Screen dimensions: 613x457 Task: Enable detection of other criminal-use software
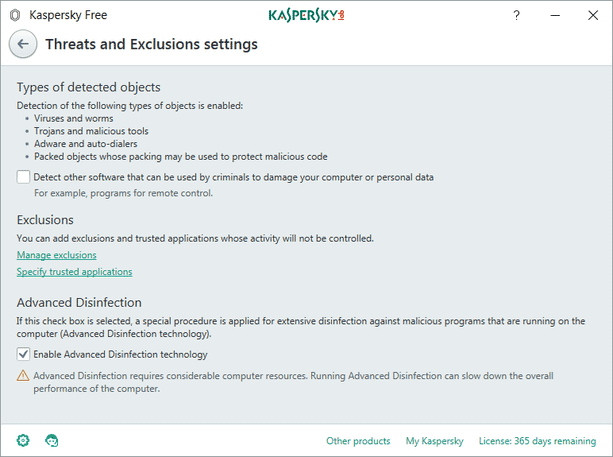(23, 177)
